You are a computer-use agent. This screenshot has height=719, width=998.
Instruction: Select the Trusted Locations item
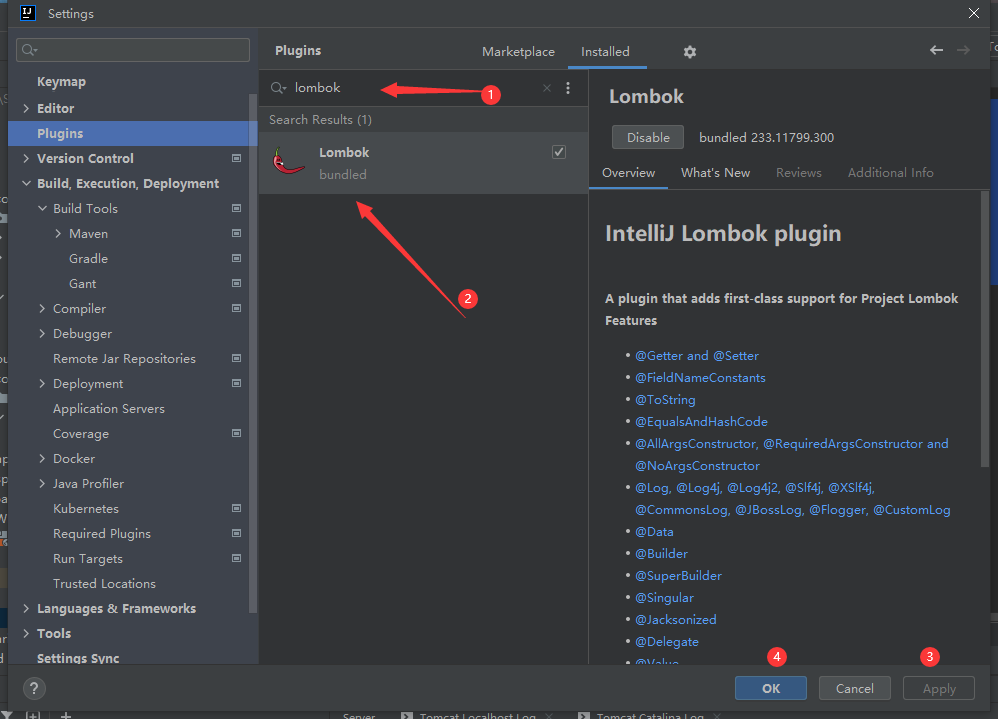click(104, 583)
